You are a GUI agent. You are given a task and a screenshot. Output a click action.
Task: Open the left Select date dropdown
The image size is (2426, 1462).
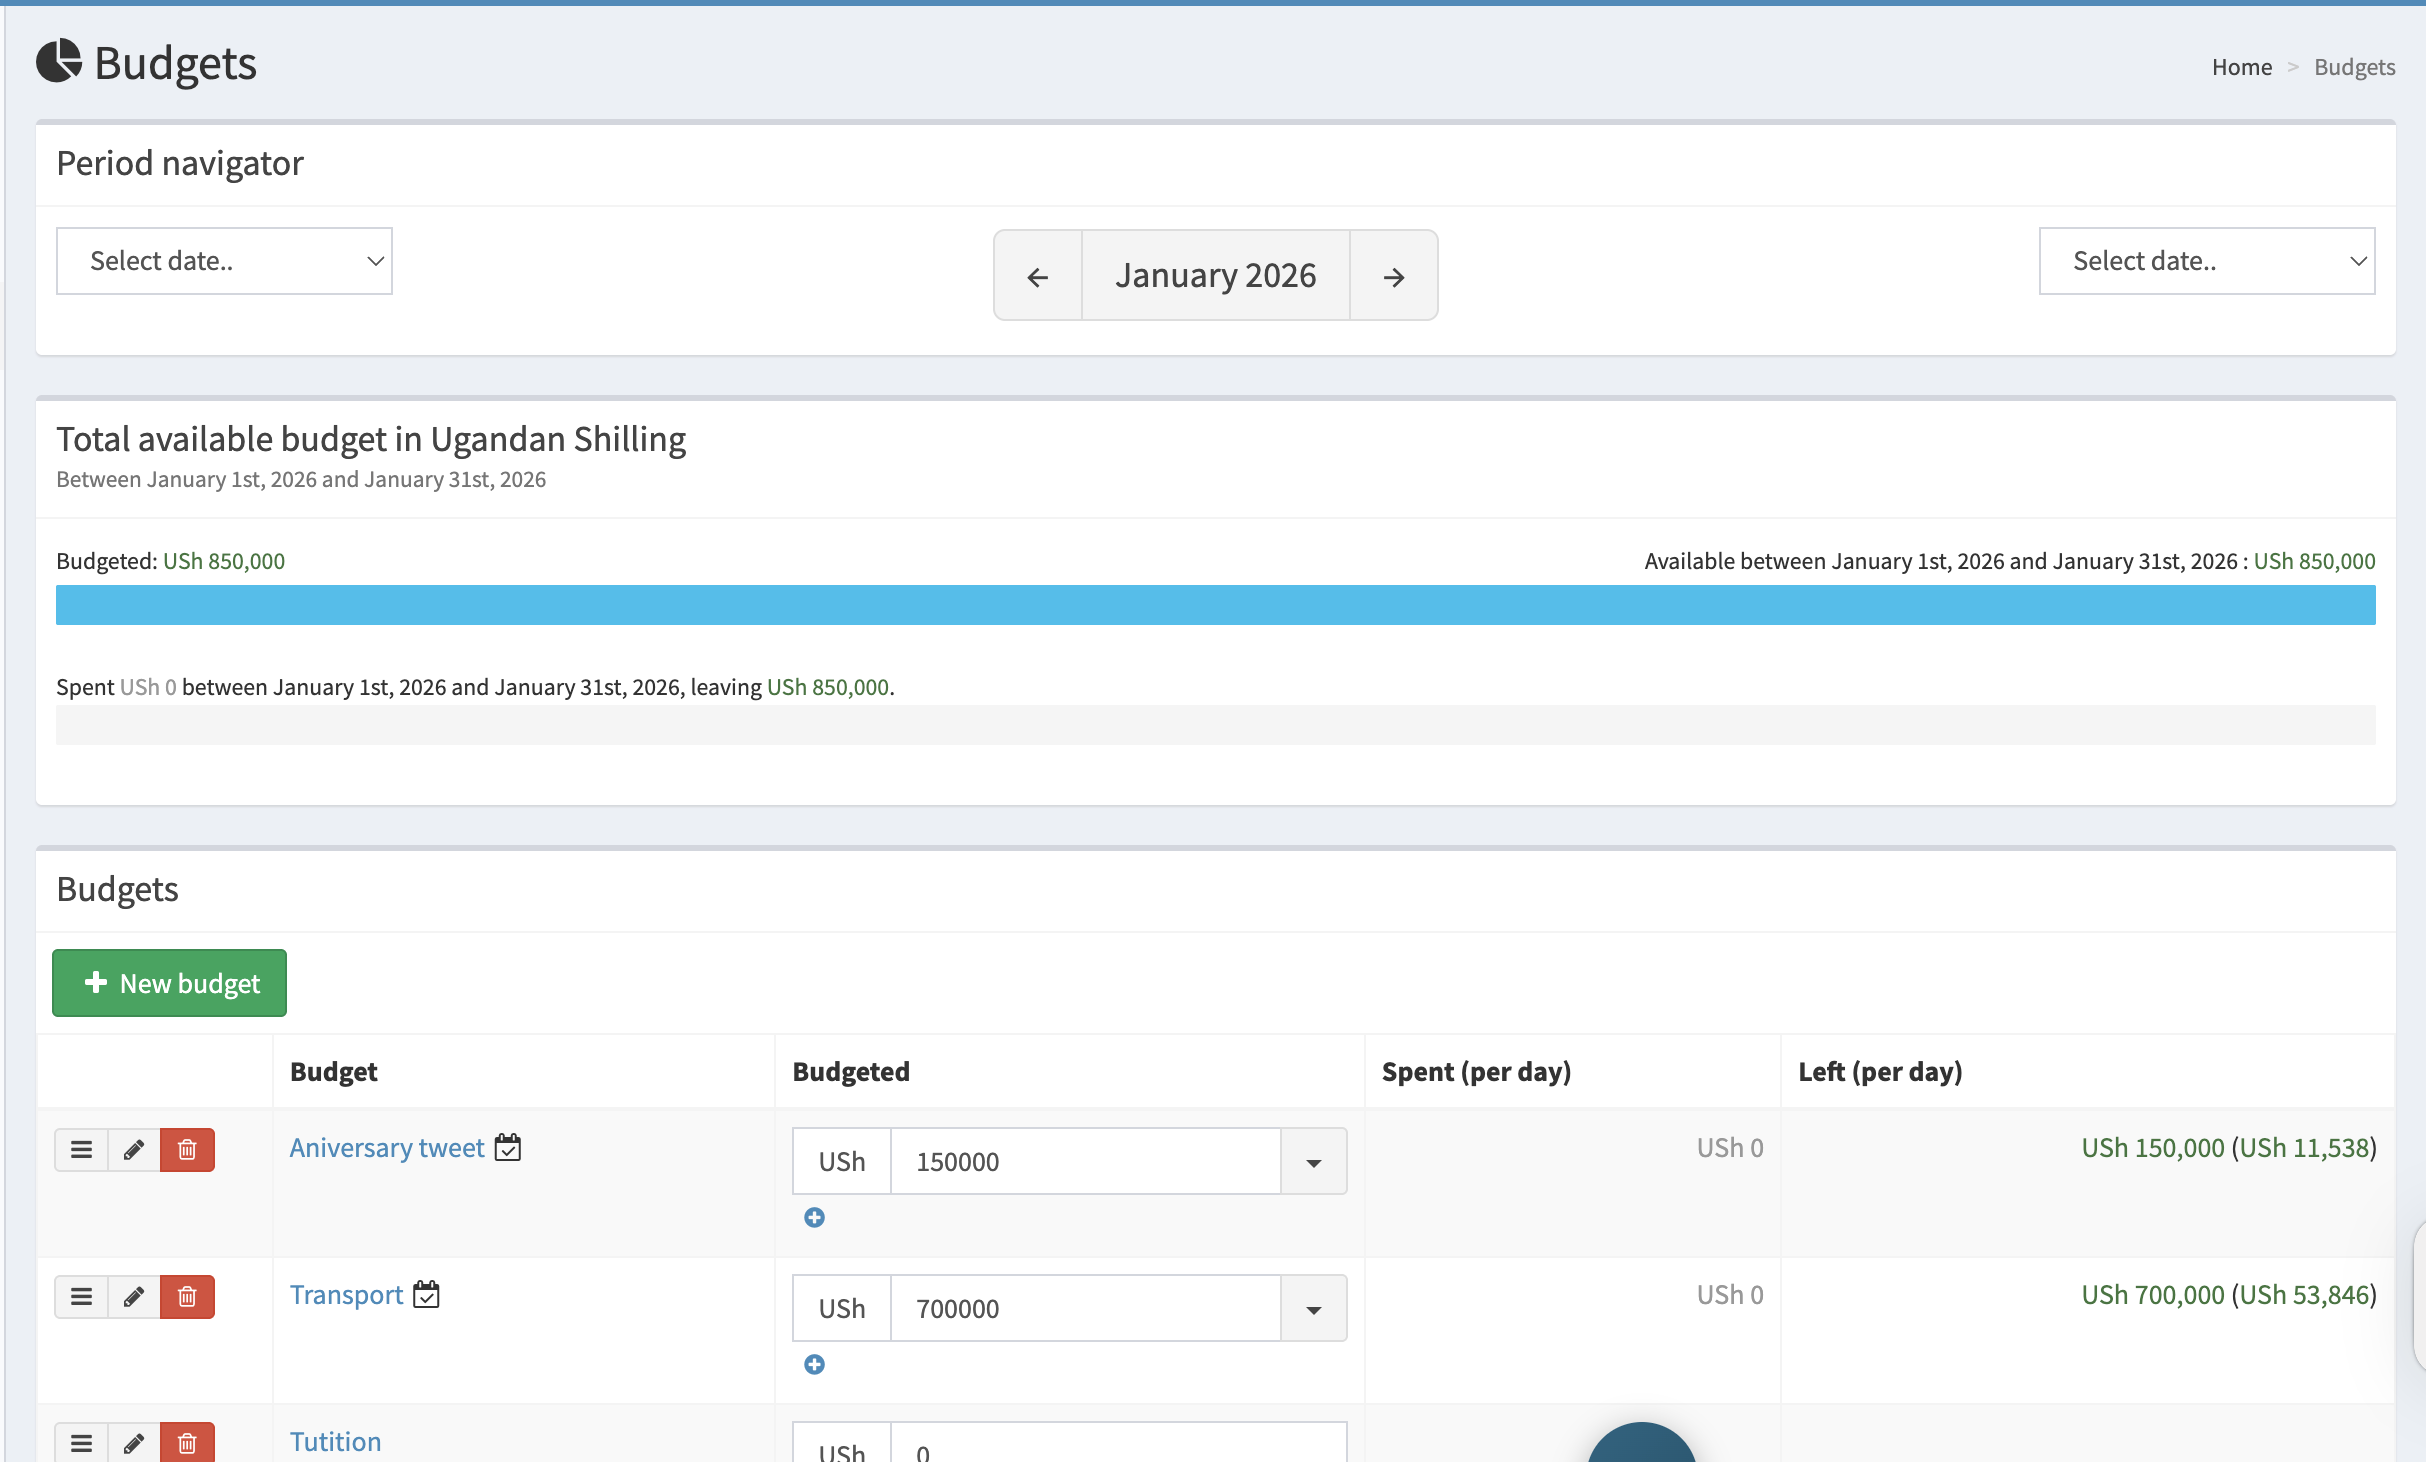point(224,260)
